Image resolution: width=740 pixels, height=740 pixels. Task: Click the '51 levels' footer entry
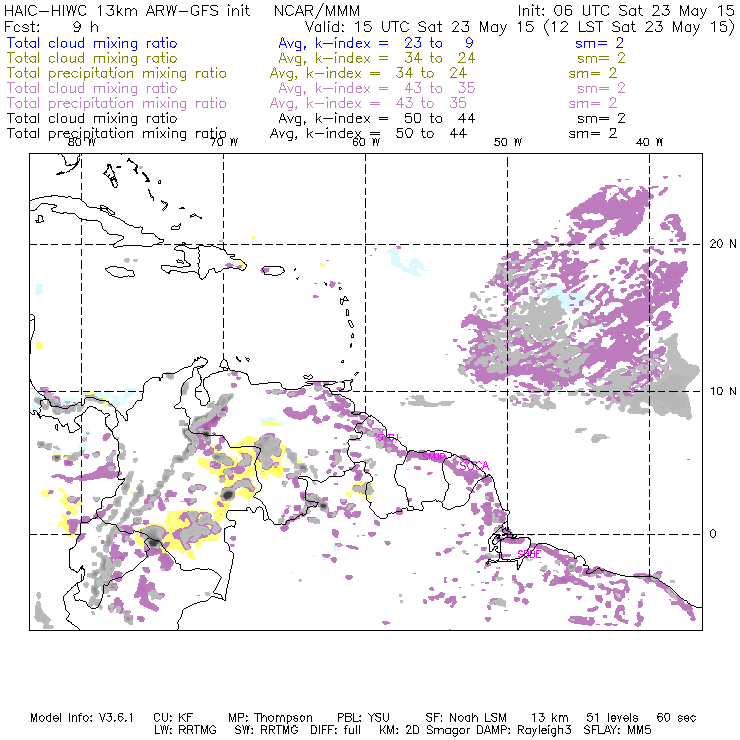[x=612, y=718]
